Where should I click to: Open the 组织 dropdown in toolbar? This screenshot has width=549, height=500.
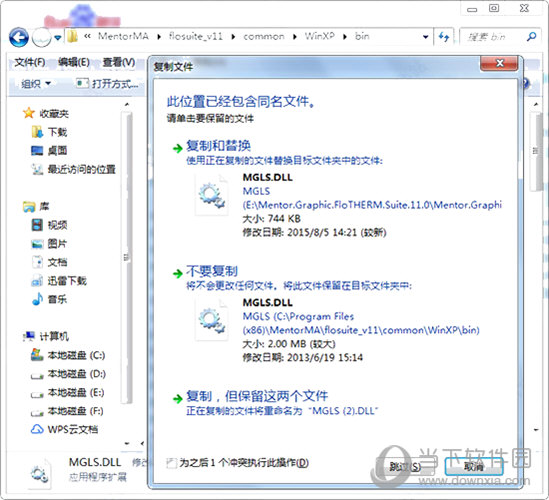point(36,84)
